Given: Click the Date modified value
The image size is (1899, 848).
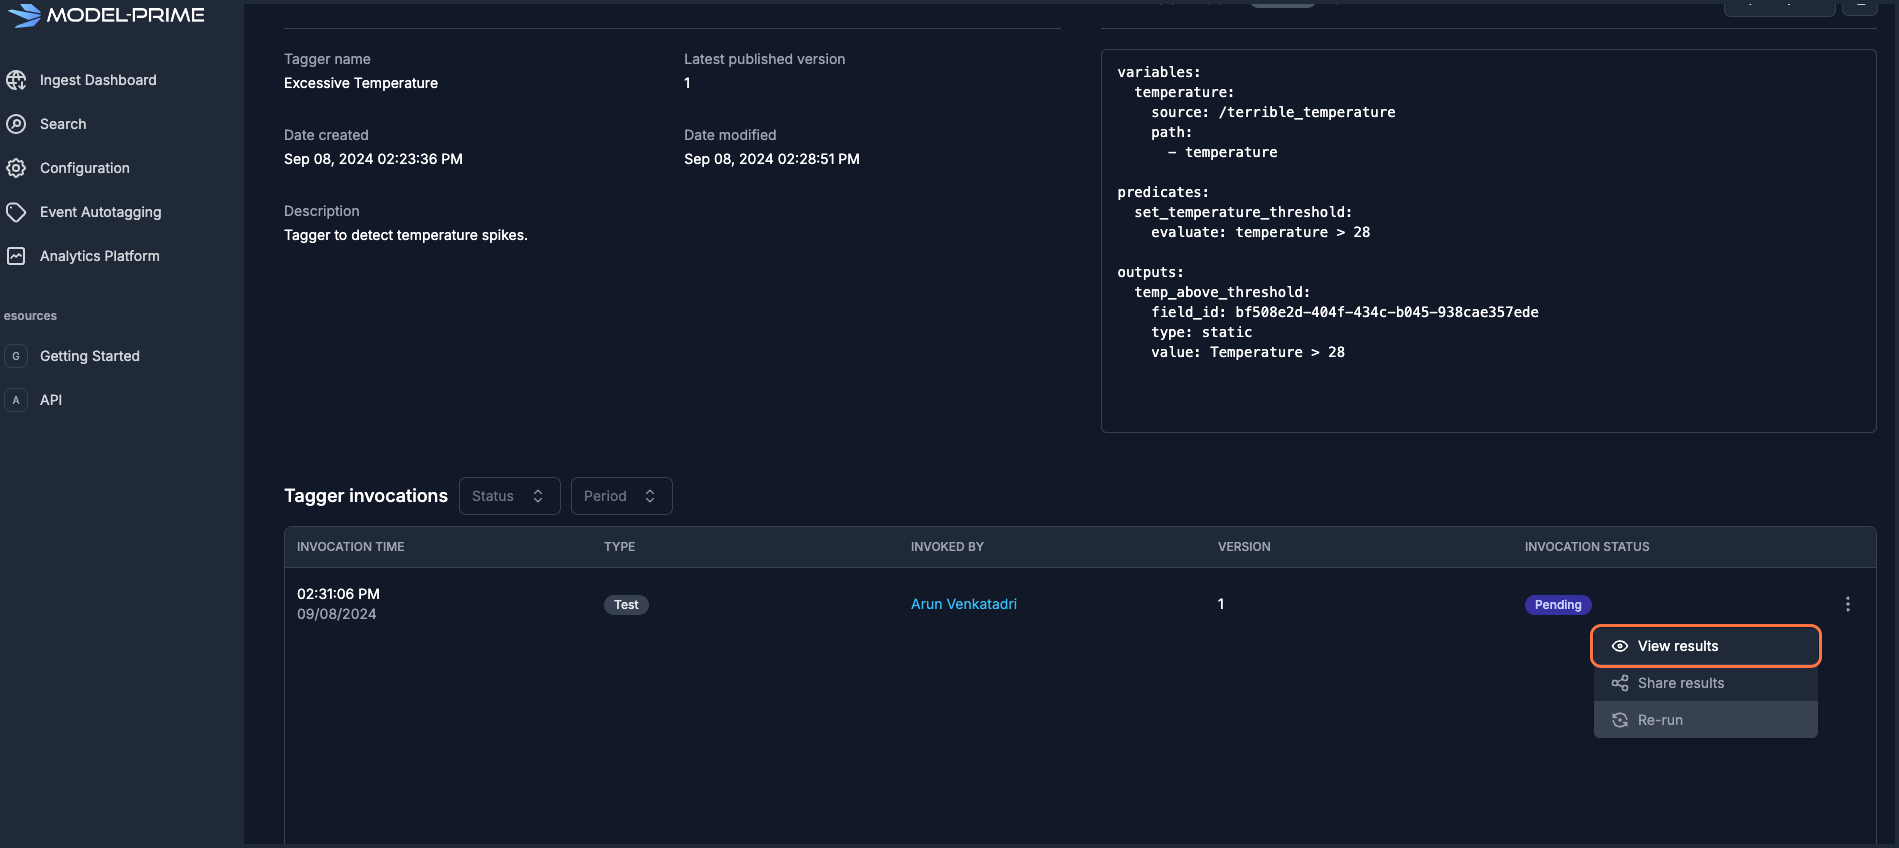Looking at the screenshot, I should [x=772, y=159].
